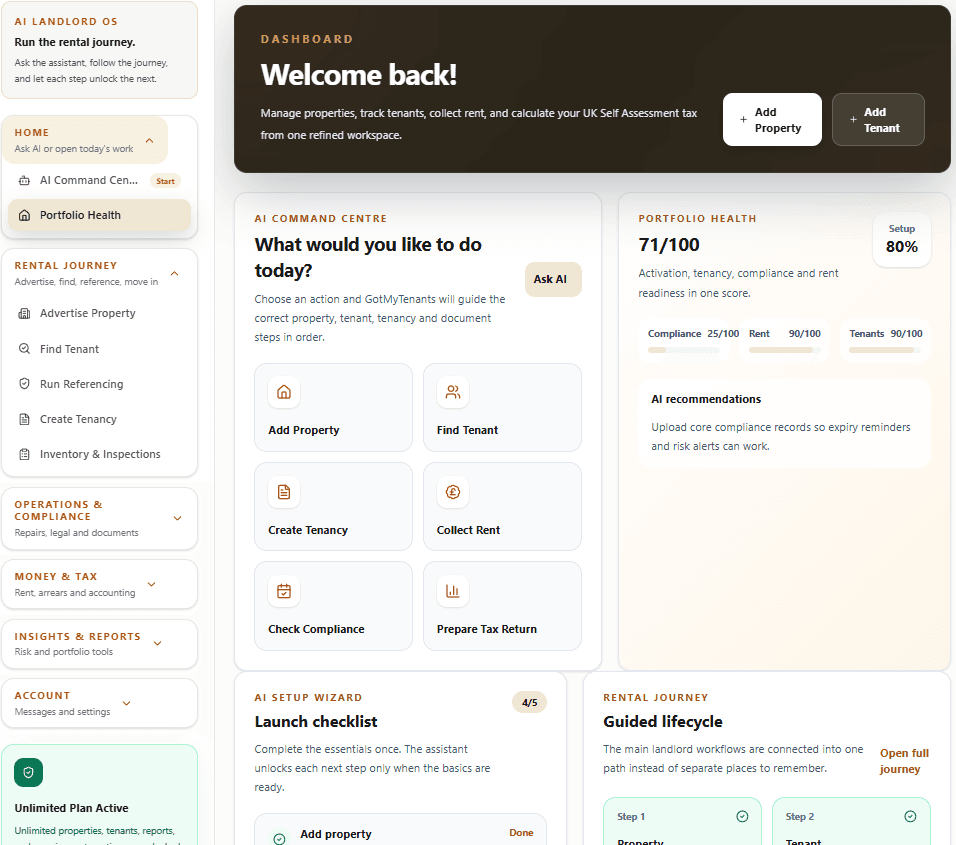
Task: Click the check circle icon on Step 2 card
Action: coord(910,816)
